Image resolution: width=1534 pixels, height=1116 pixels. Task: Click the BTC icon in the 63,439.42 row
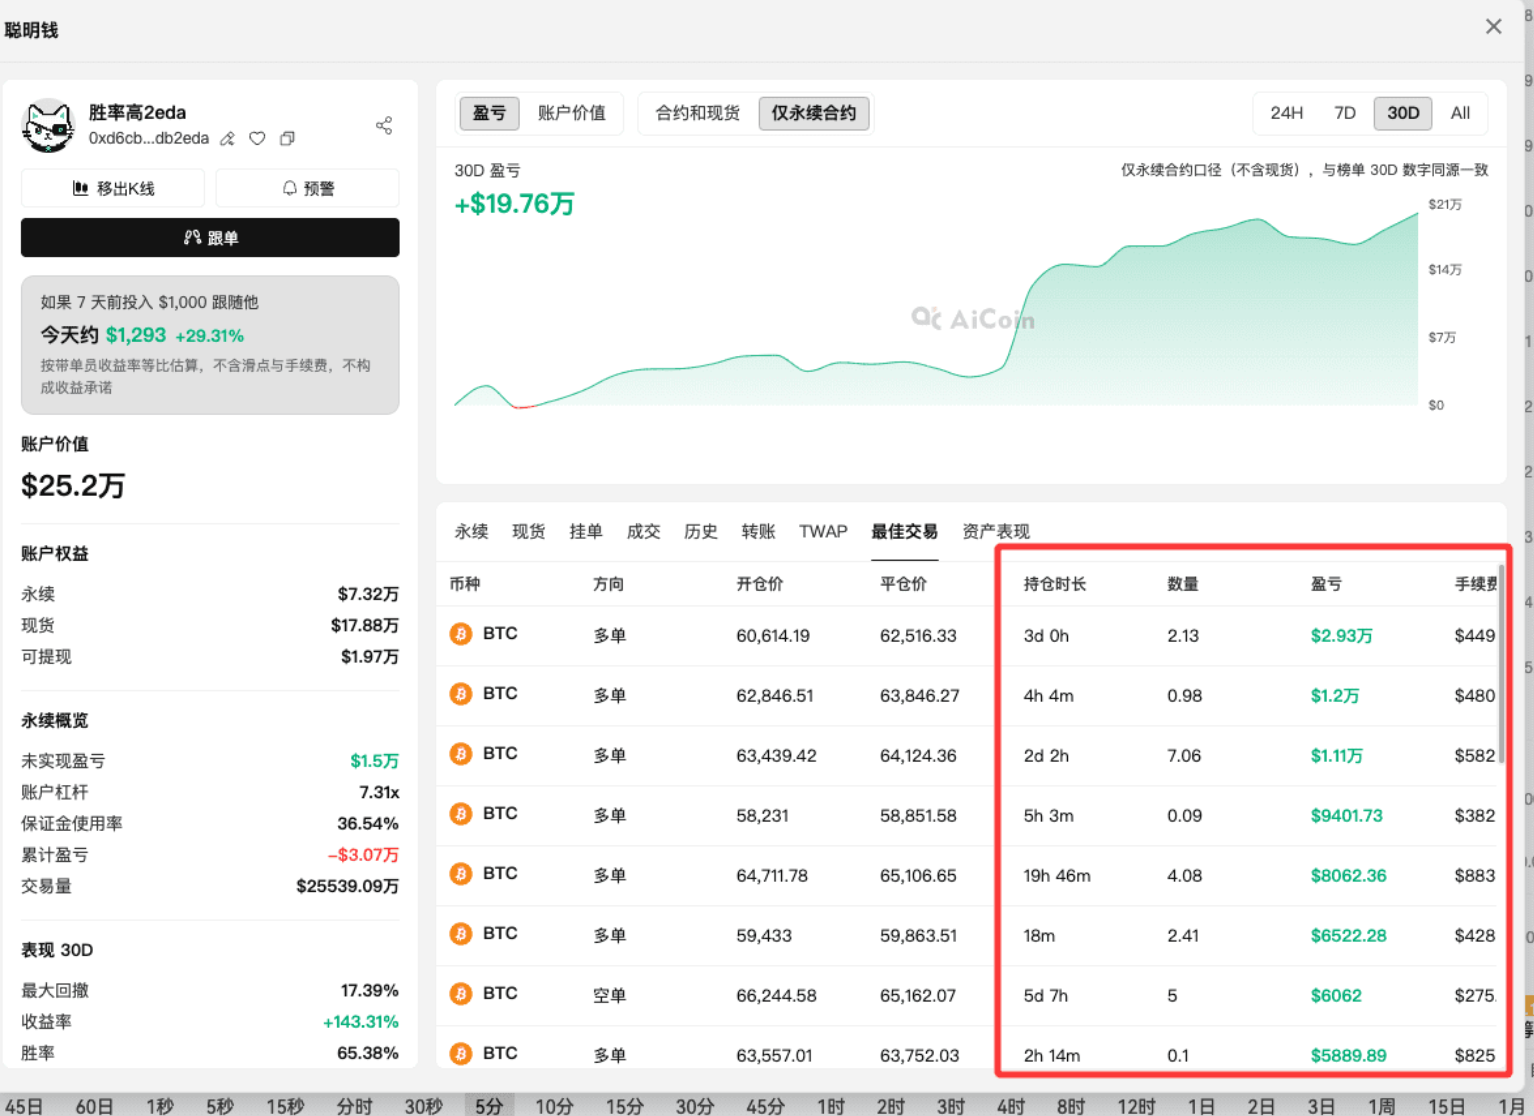tap(460, 754)
